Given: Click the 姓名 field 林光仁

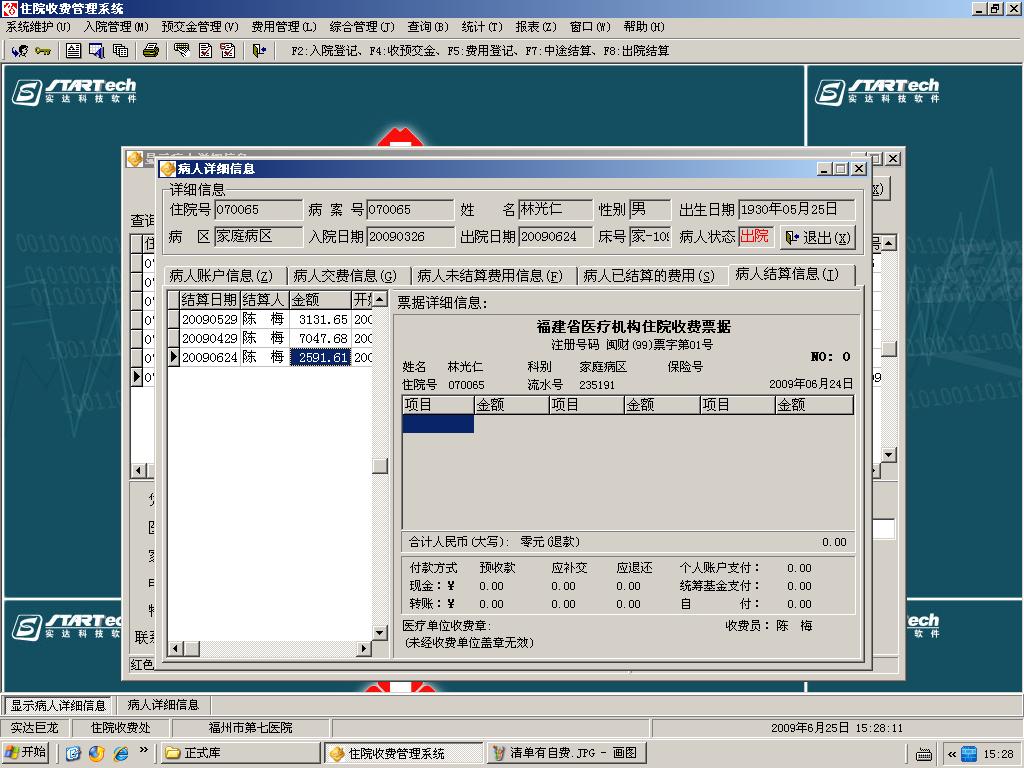Looking at the screenshot, I should coord(555,210).
